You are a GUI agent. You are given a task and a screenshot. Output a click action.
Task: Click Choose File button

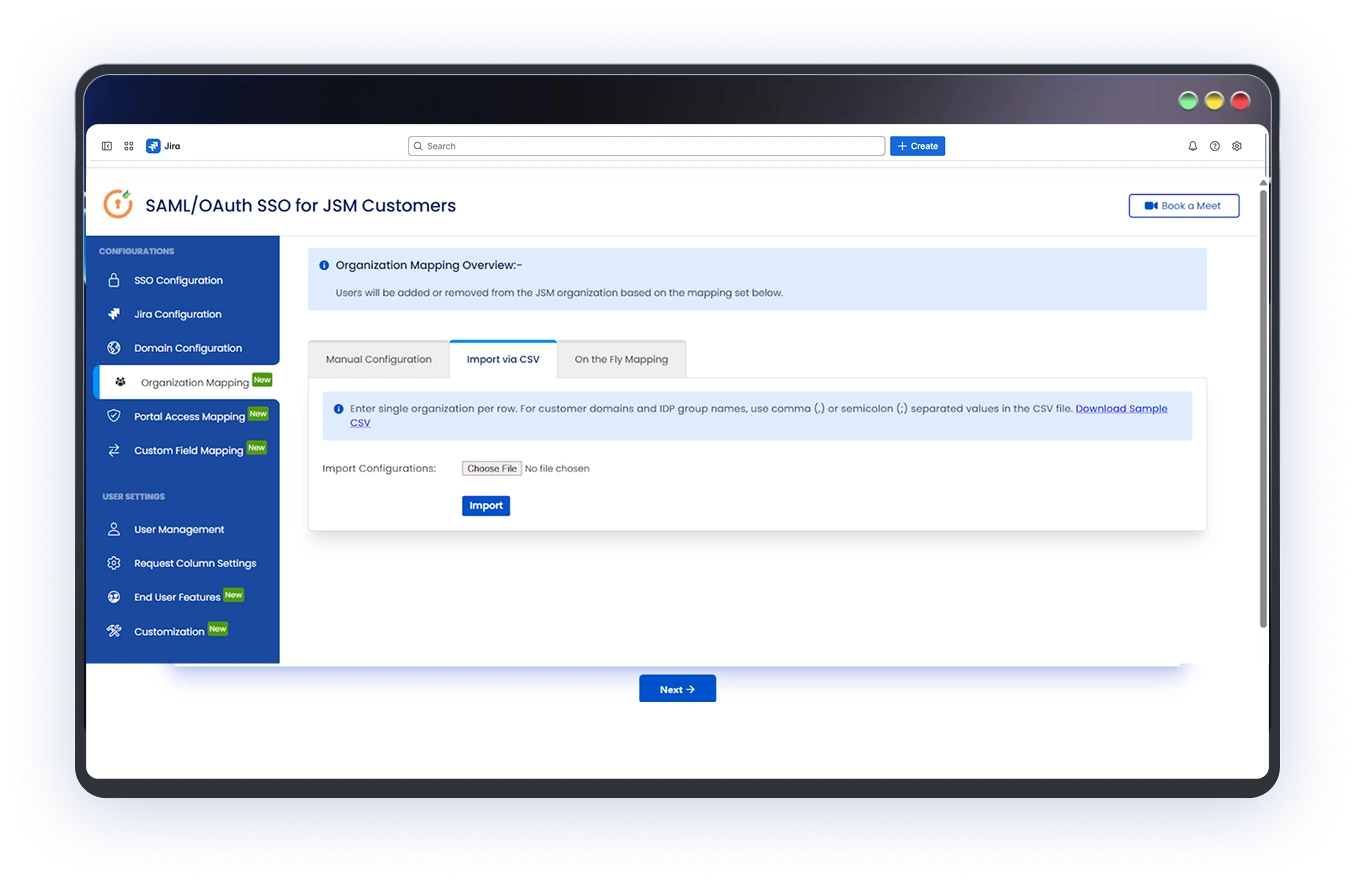coord(492,468)
